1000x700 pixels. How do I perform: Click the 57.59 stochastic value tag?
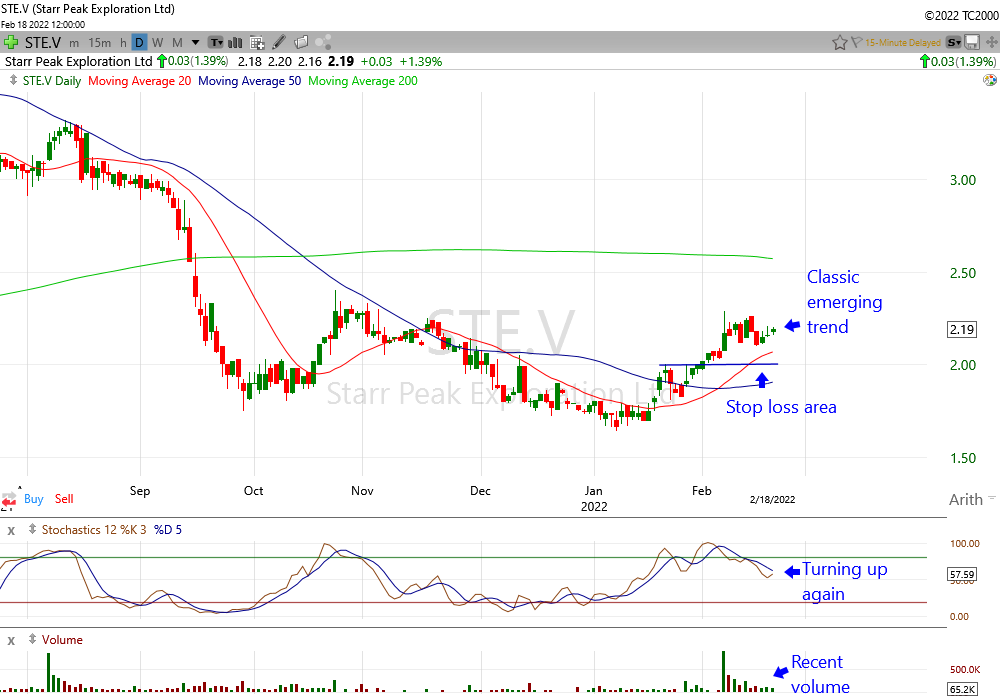point(962,574)
